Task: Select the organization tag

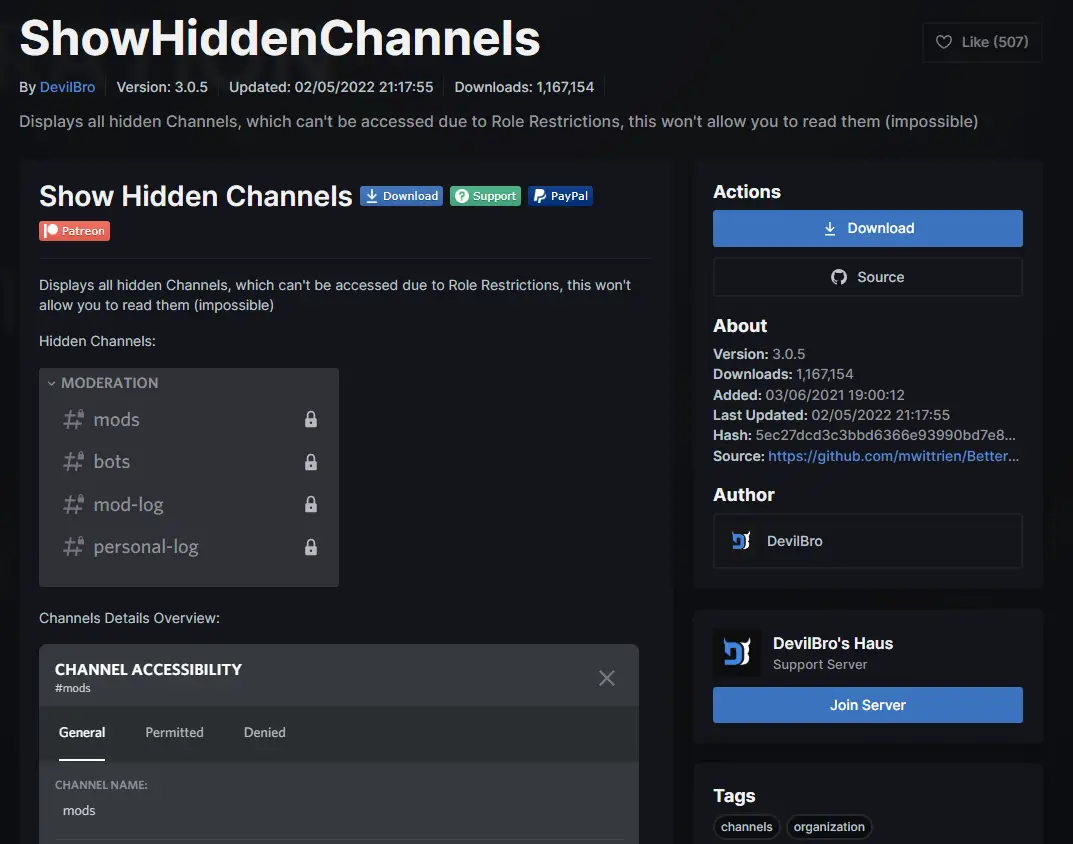Action: point(829,827)
